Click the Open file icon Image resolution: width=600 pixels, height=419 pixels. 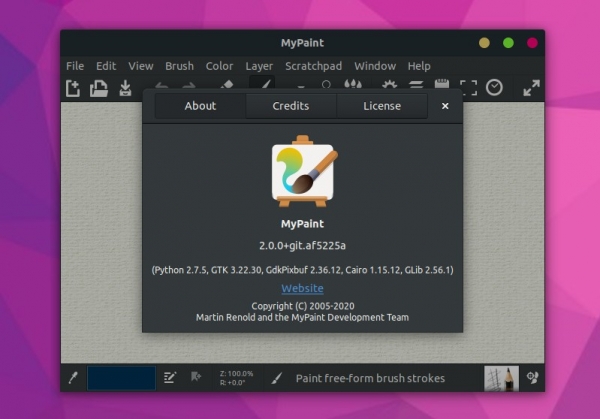click(99, 88)
